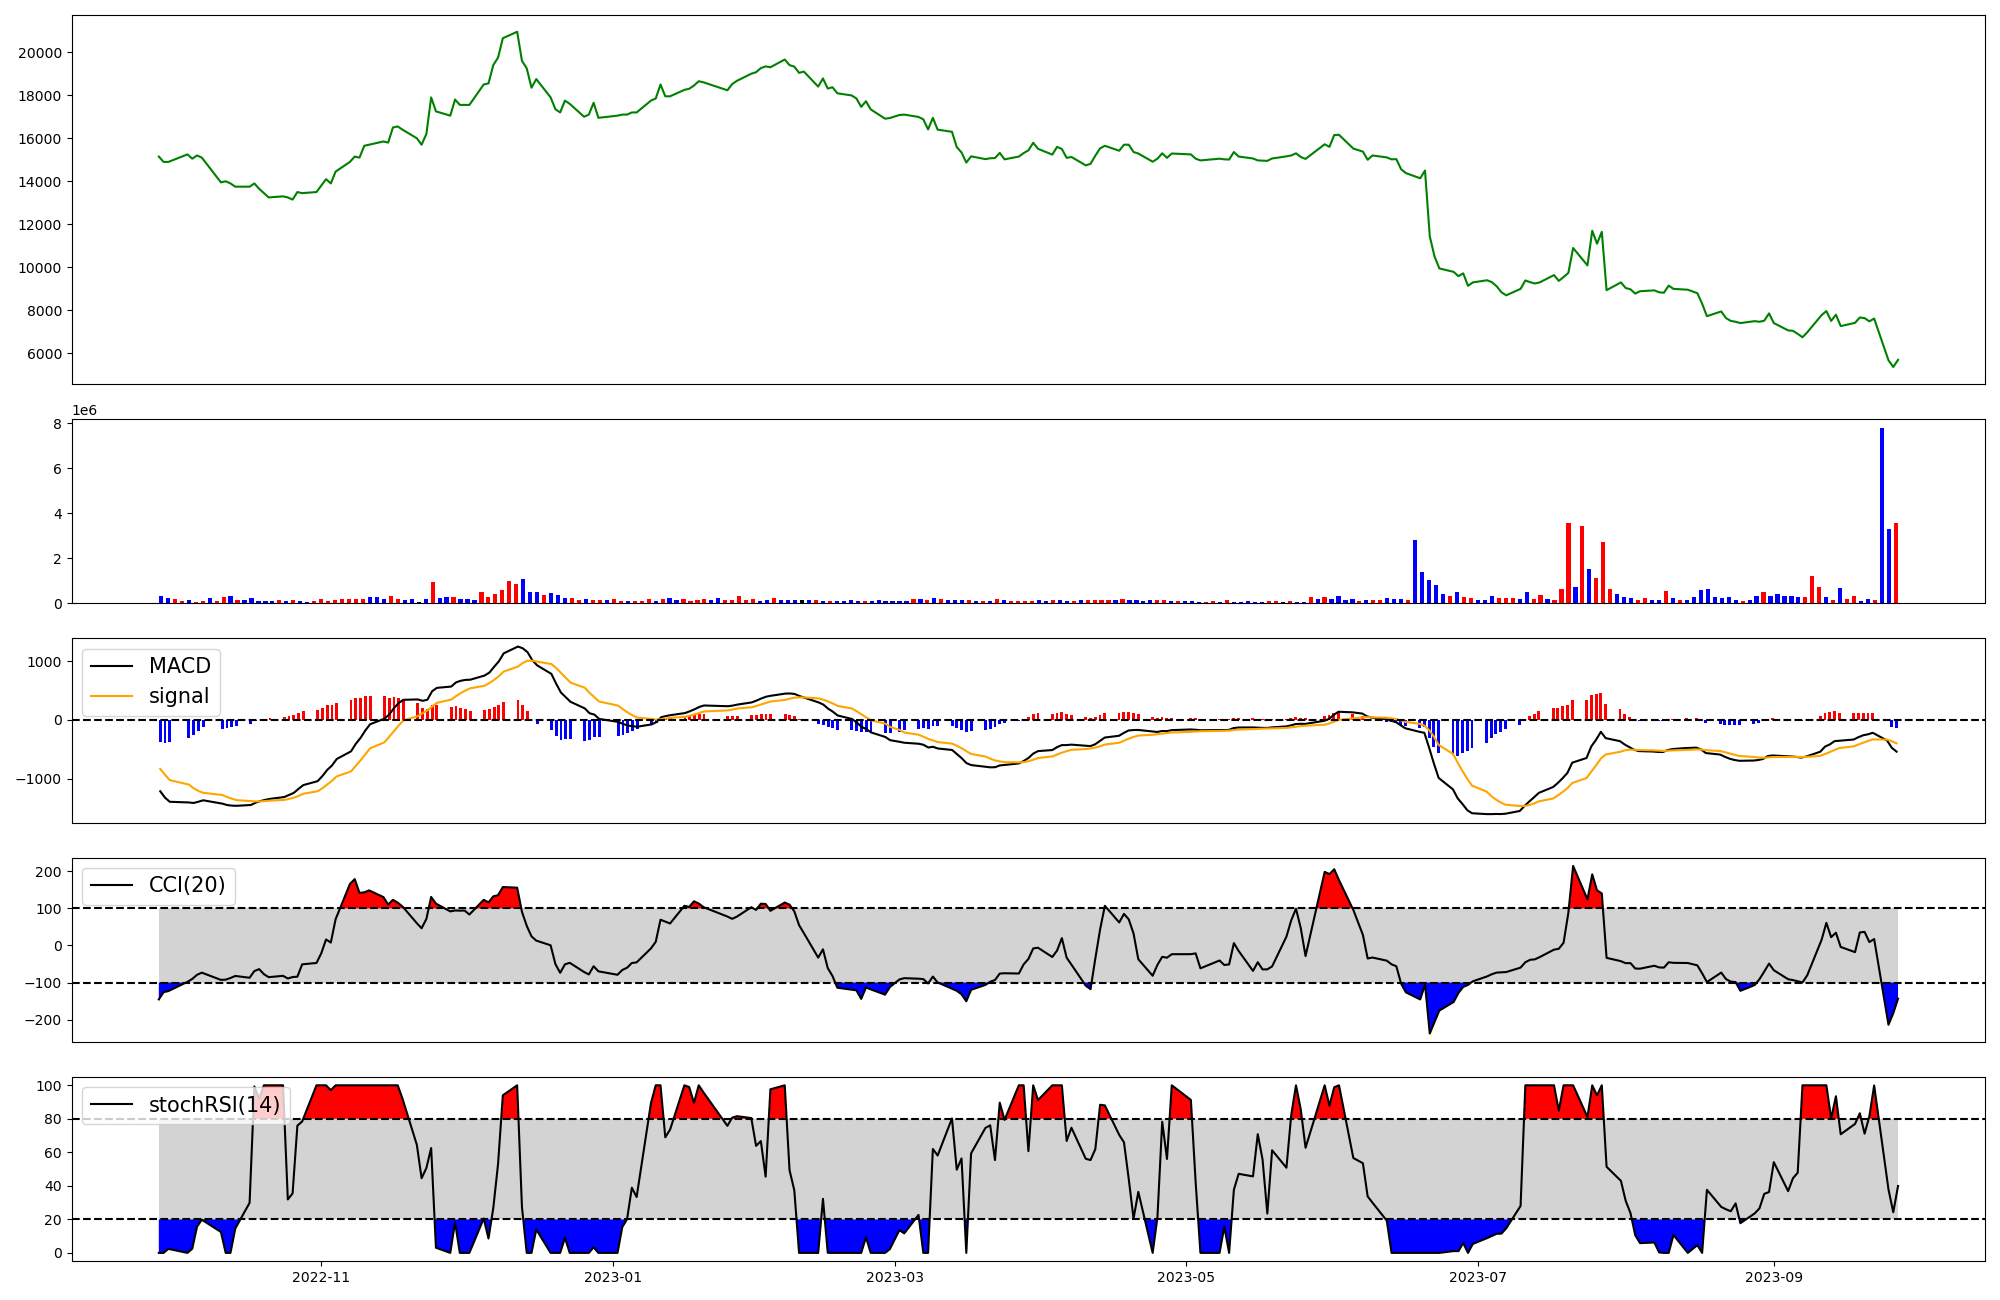Click the 80 tick label on stochRSI axis
Image resolution: width=2000 pixels, height=1300 pixels.
[x=52, y=1119]
